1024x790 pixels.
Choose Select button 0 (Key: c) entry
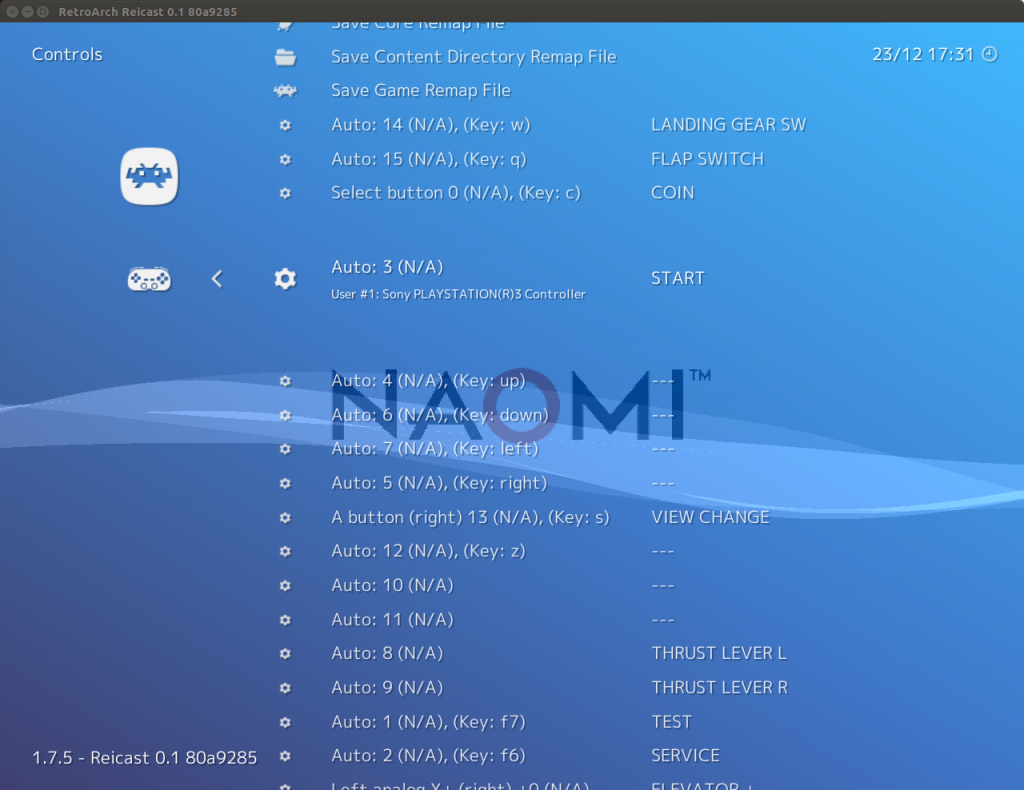[x=456, y=193]
